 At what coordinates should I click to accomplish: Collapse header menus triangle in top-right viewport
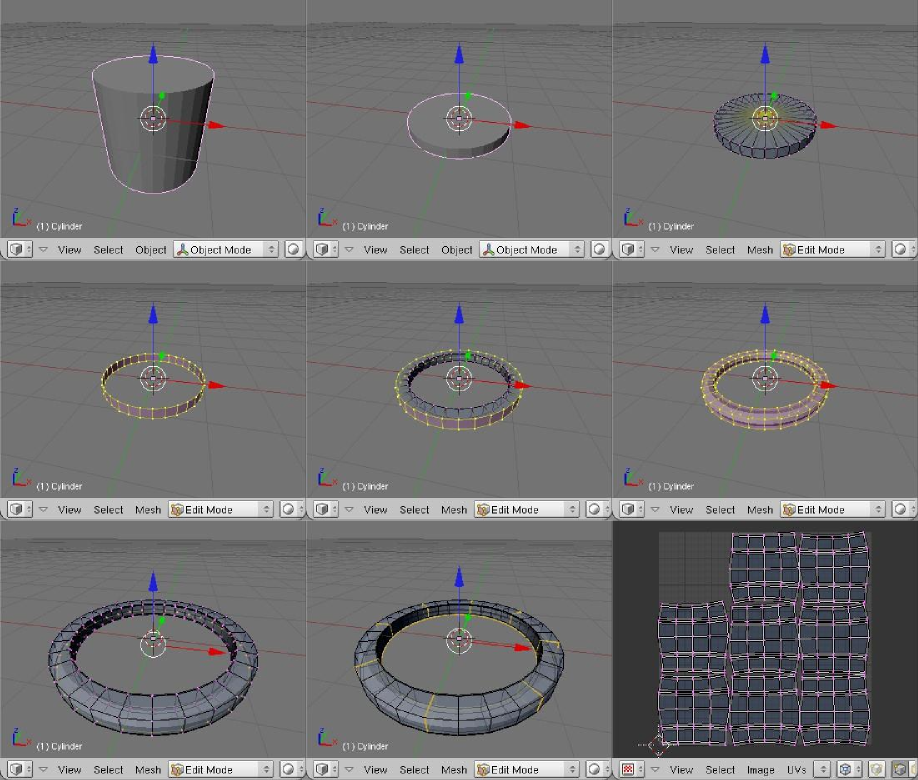pos(655,249)
